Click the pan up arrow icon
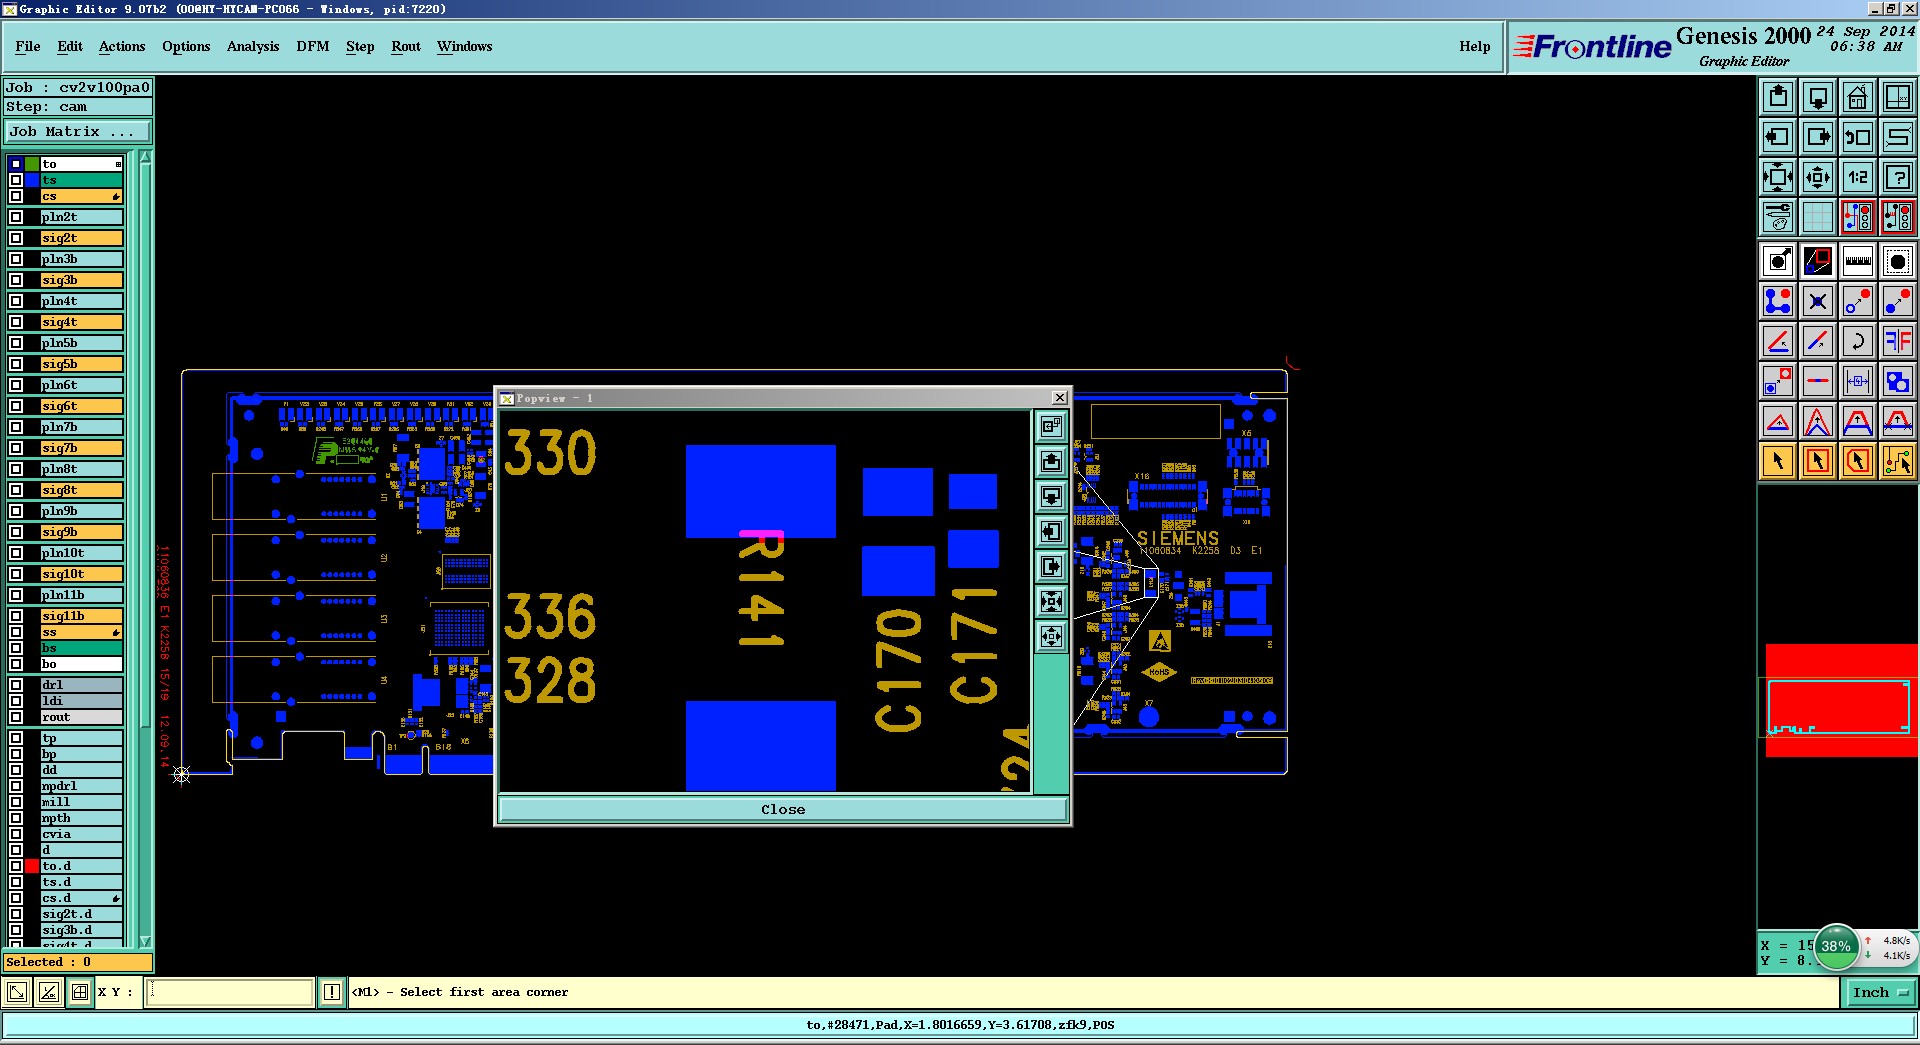Screen dimensions: 1920x1045 pos(1778,97)
